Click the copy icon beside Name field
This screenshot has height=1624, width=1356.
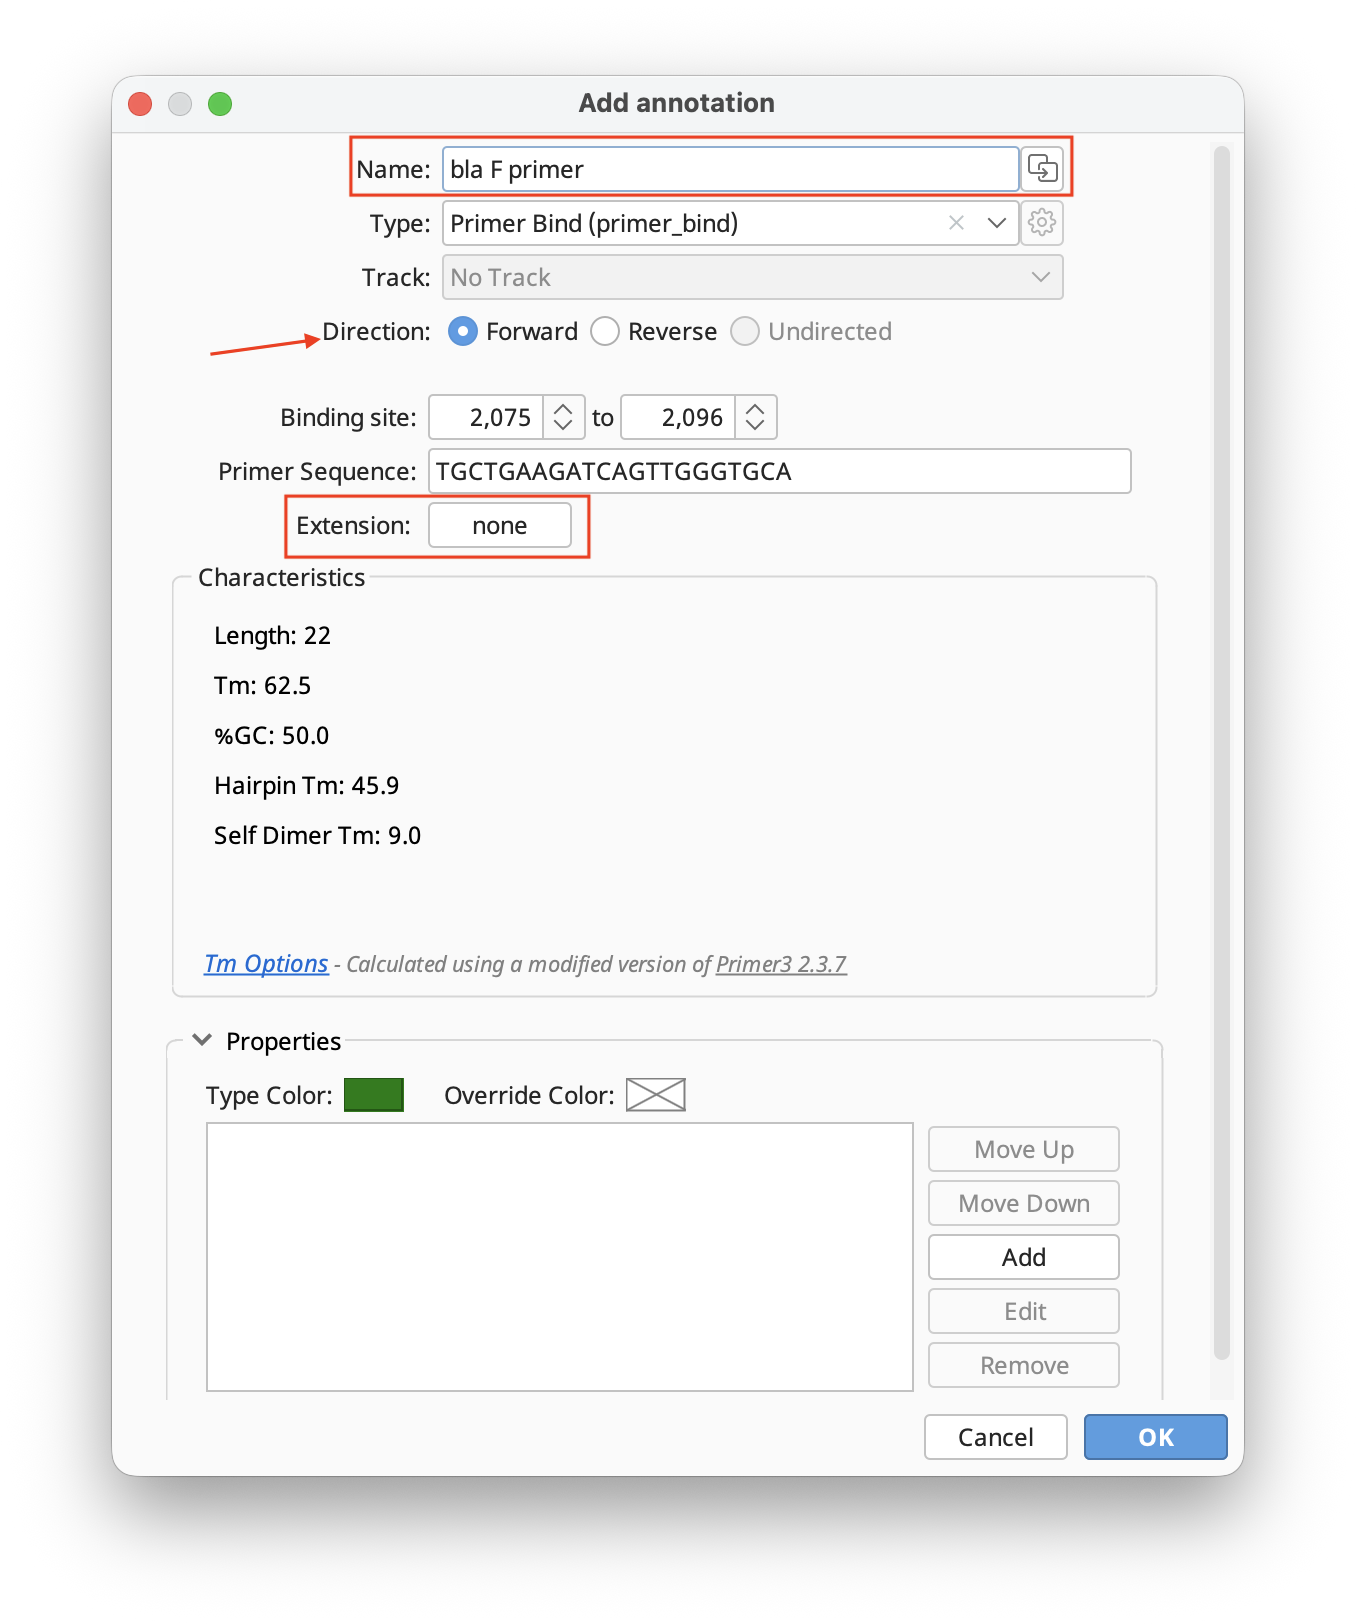(1042, 168)
